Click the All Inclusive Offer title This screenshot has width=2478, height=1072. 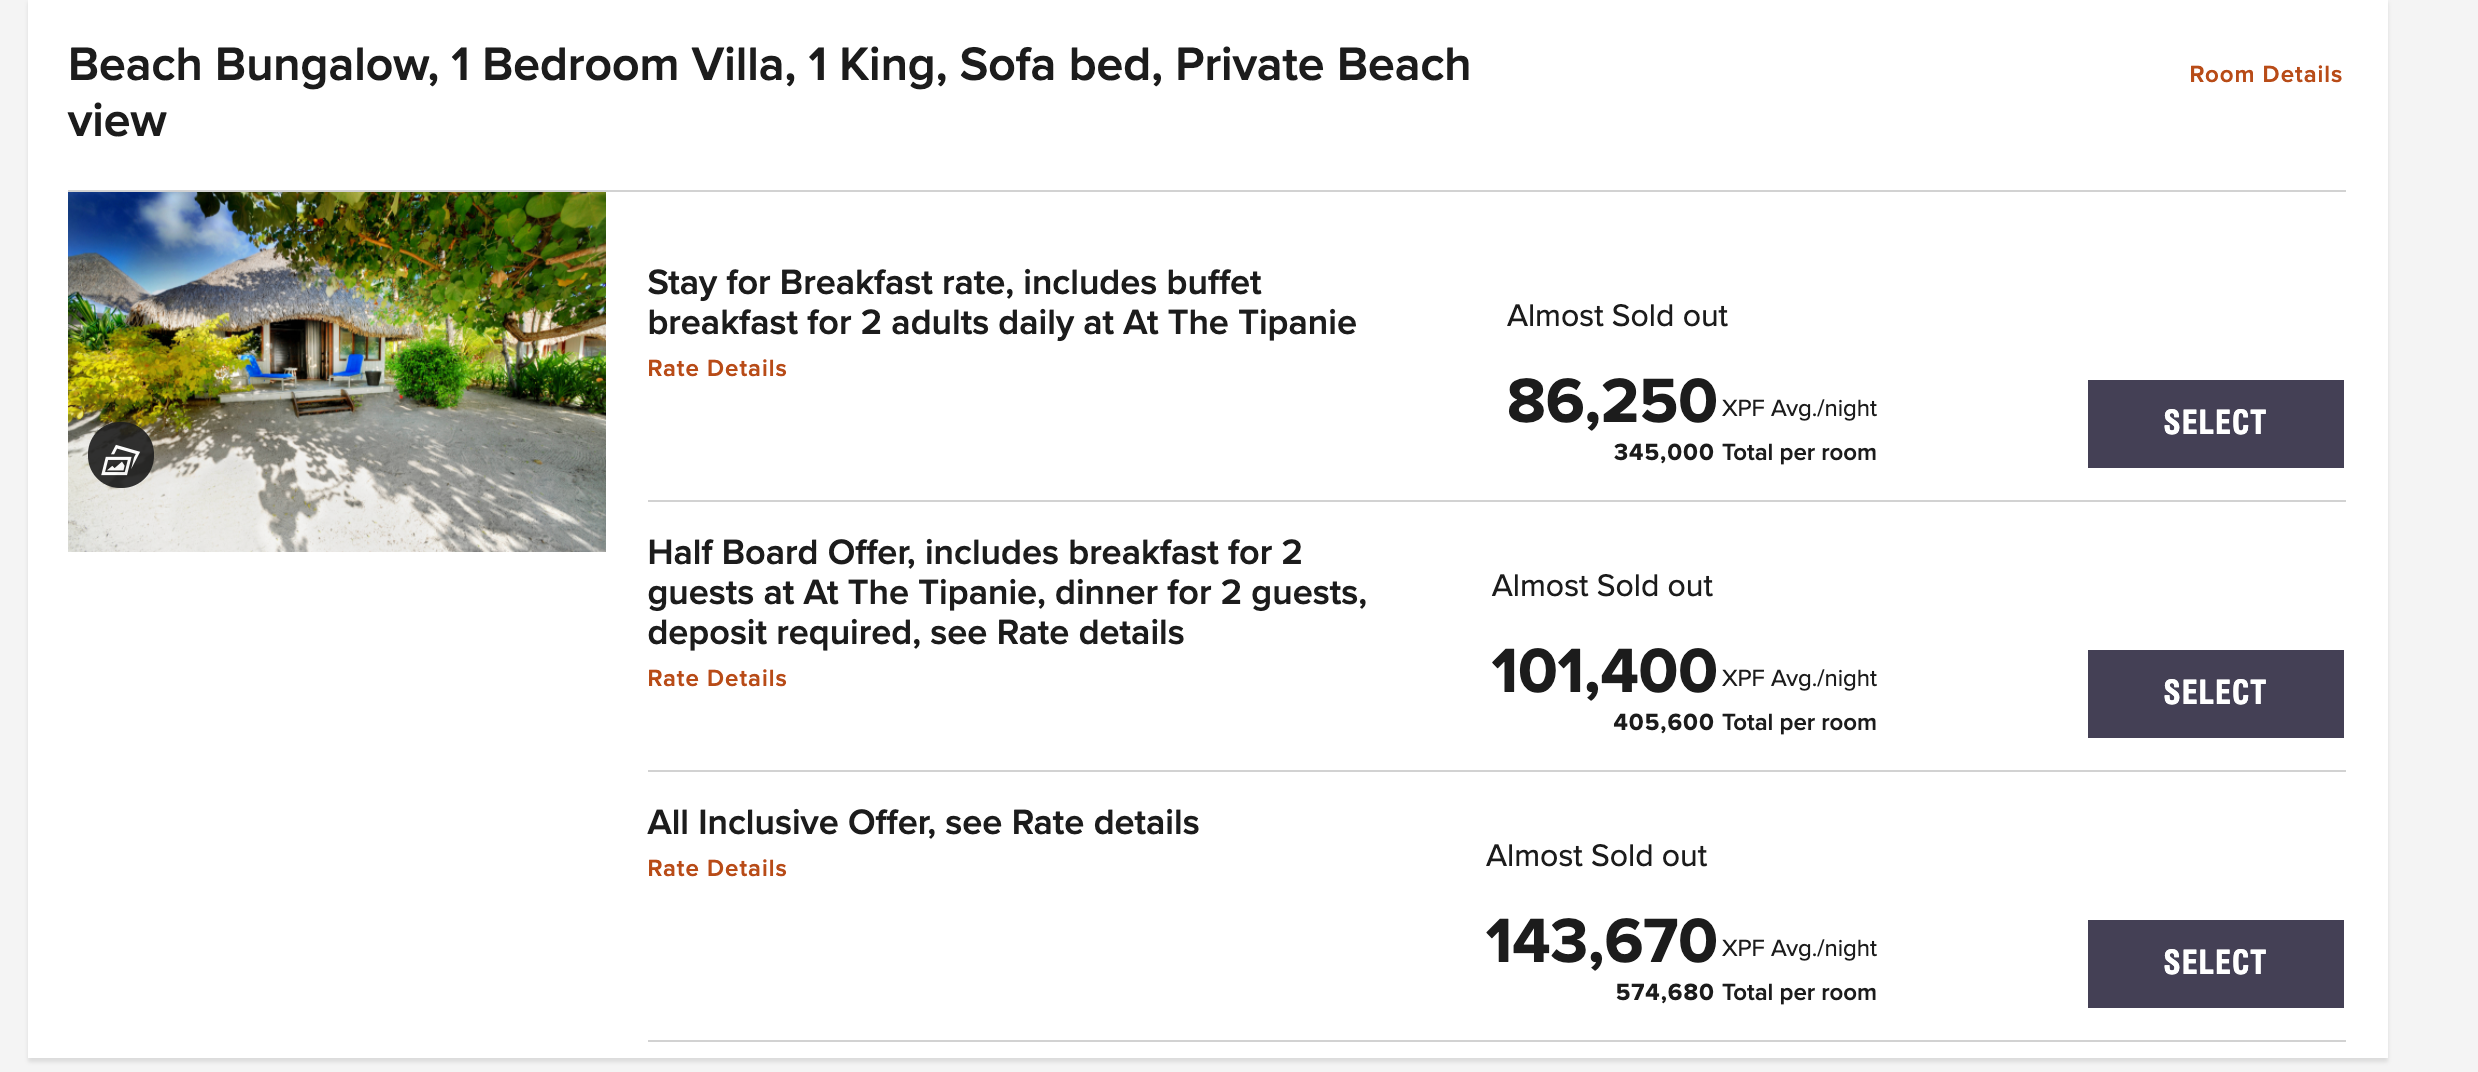pos(922,823)
